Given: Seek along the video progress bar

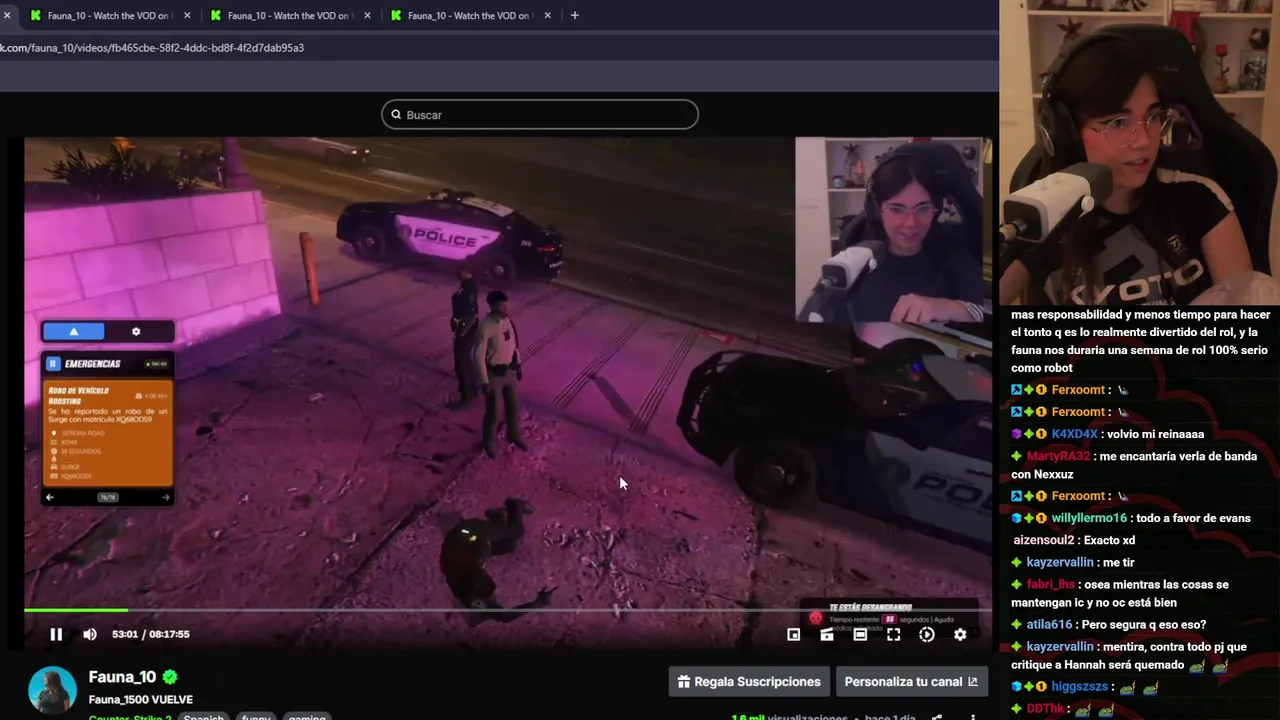Looking at the screenshot, I should click(x=508, y=609).
